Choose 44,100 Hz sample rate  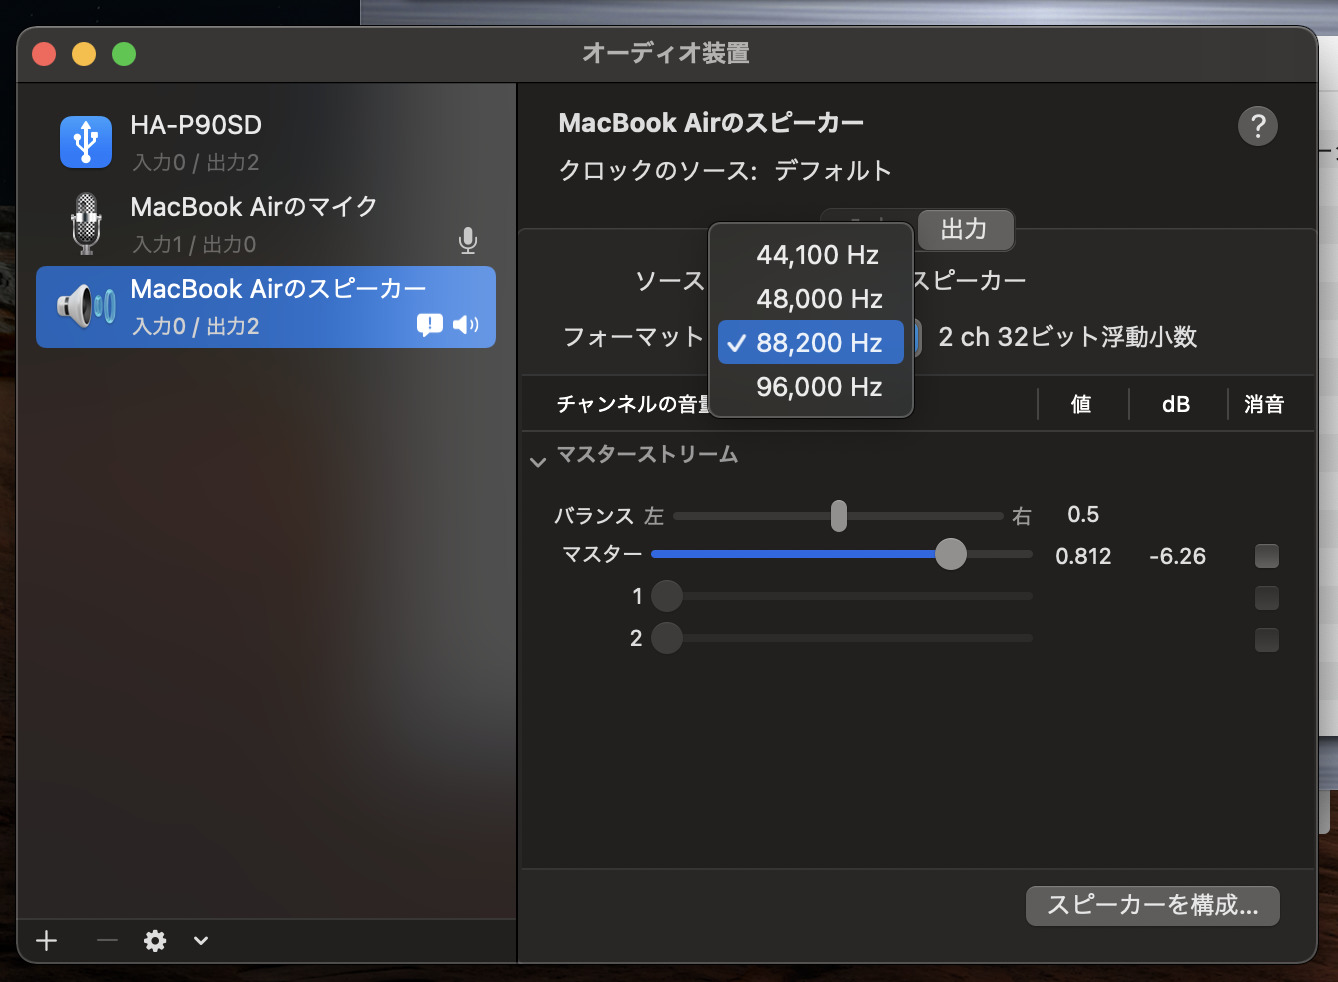click(x=817, y=255)
